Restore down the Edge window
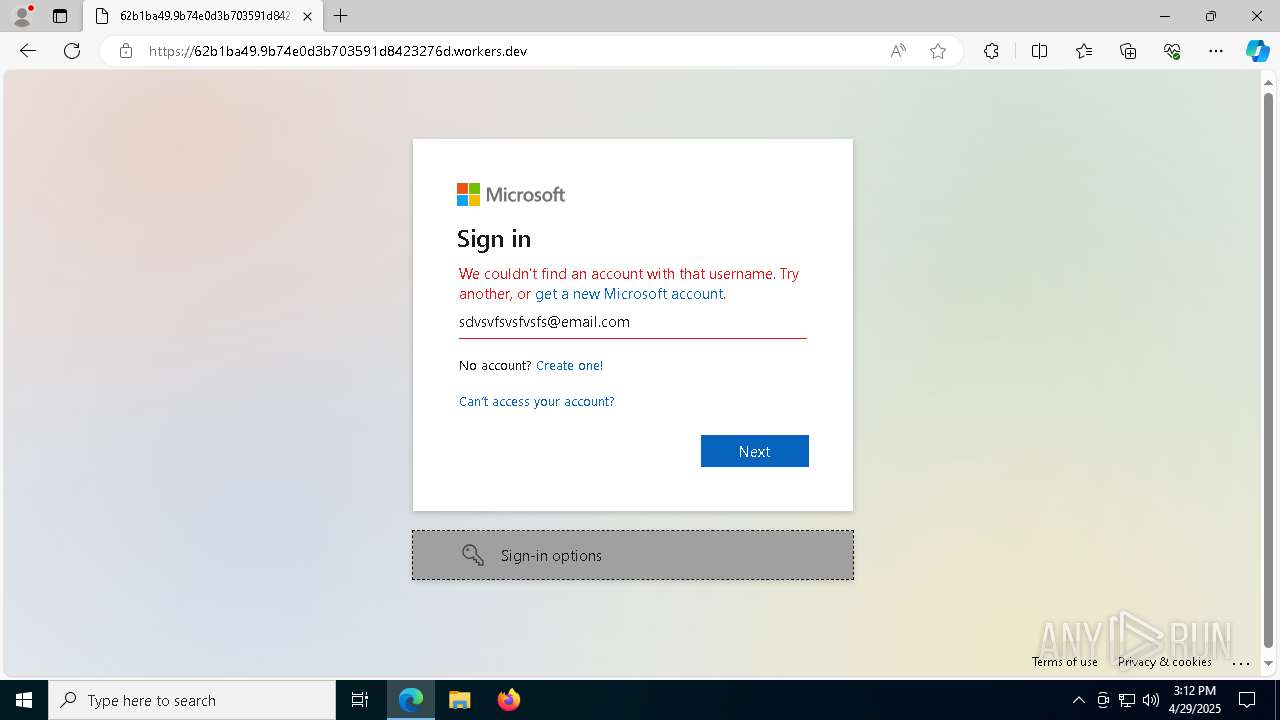This screenshot has width=1280, height=720. pyautogui.click(x=1211, y=16)
